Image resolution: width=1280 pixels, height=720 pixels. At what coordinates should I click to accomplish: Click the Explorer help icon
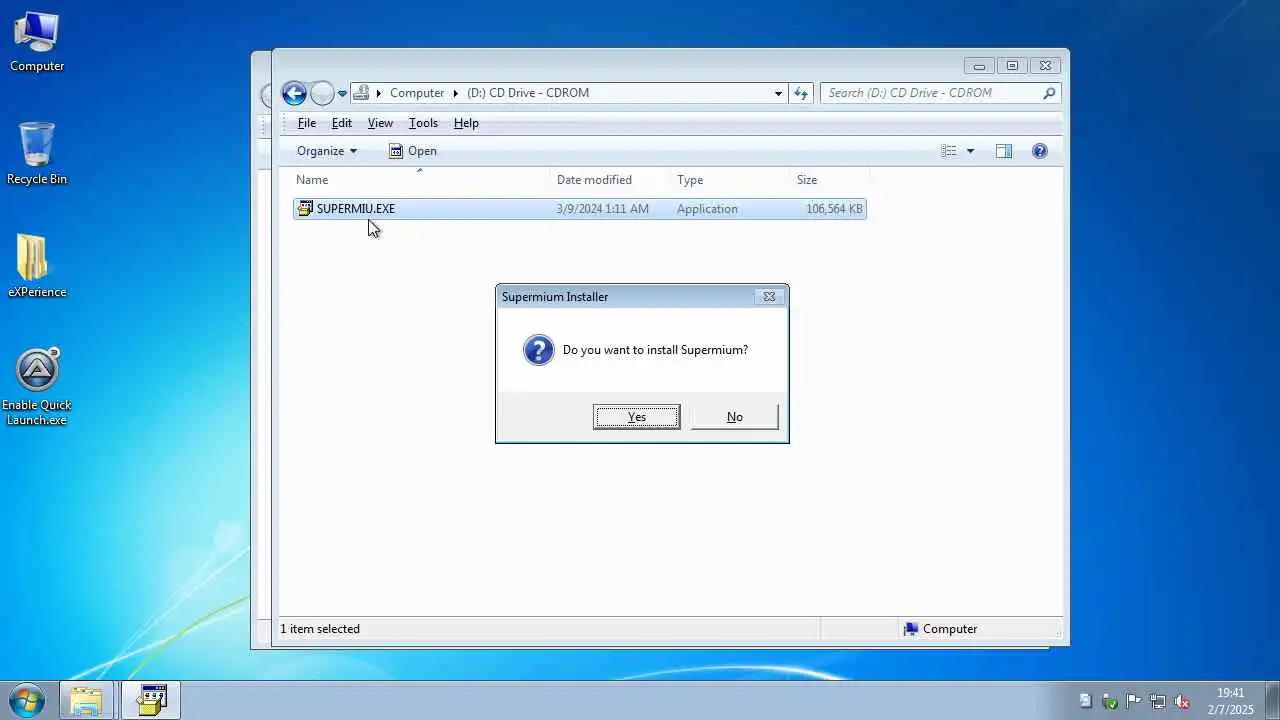(1040, 151)
